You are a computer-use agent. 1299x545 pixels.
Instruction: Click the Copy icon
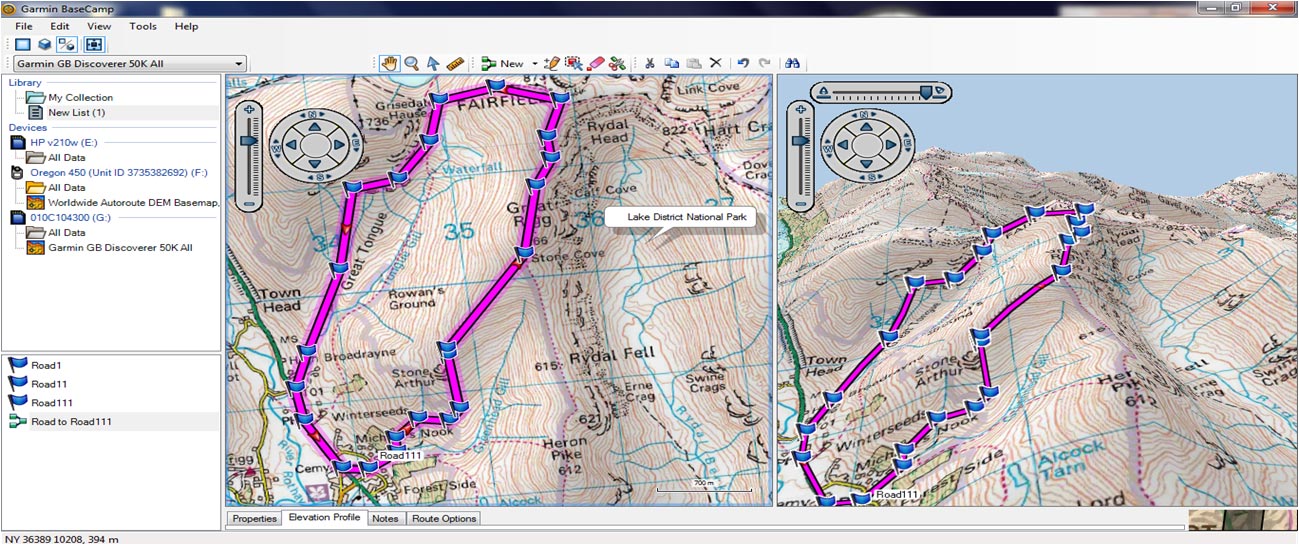(672, 63)
